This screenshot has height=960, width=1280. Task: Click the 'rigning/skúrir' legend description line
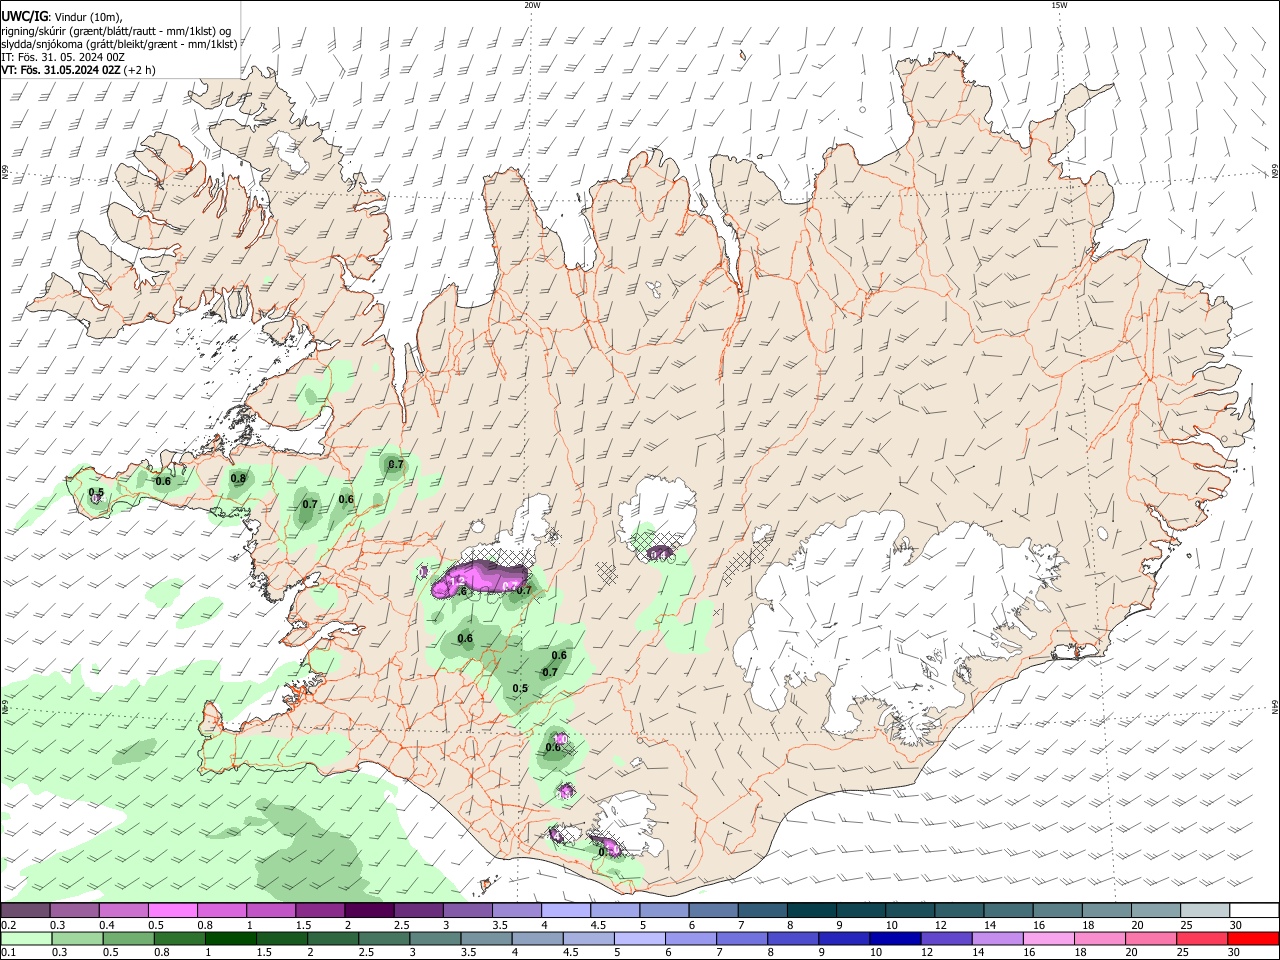tap(116, 30)
